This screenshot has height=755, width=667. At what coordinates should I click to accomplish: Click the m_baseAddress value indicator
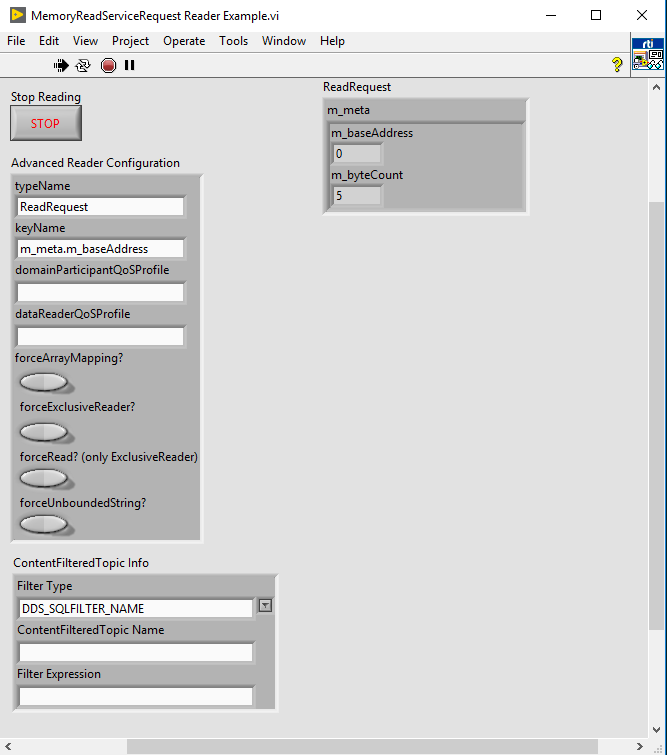[357, 154]
